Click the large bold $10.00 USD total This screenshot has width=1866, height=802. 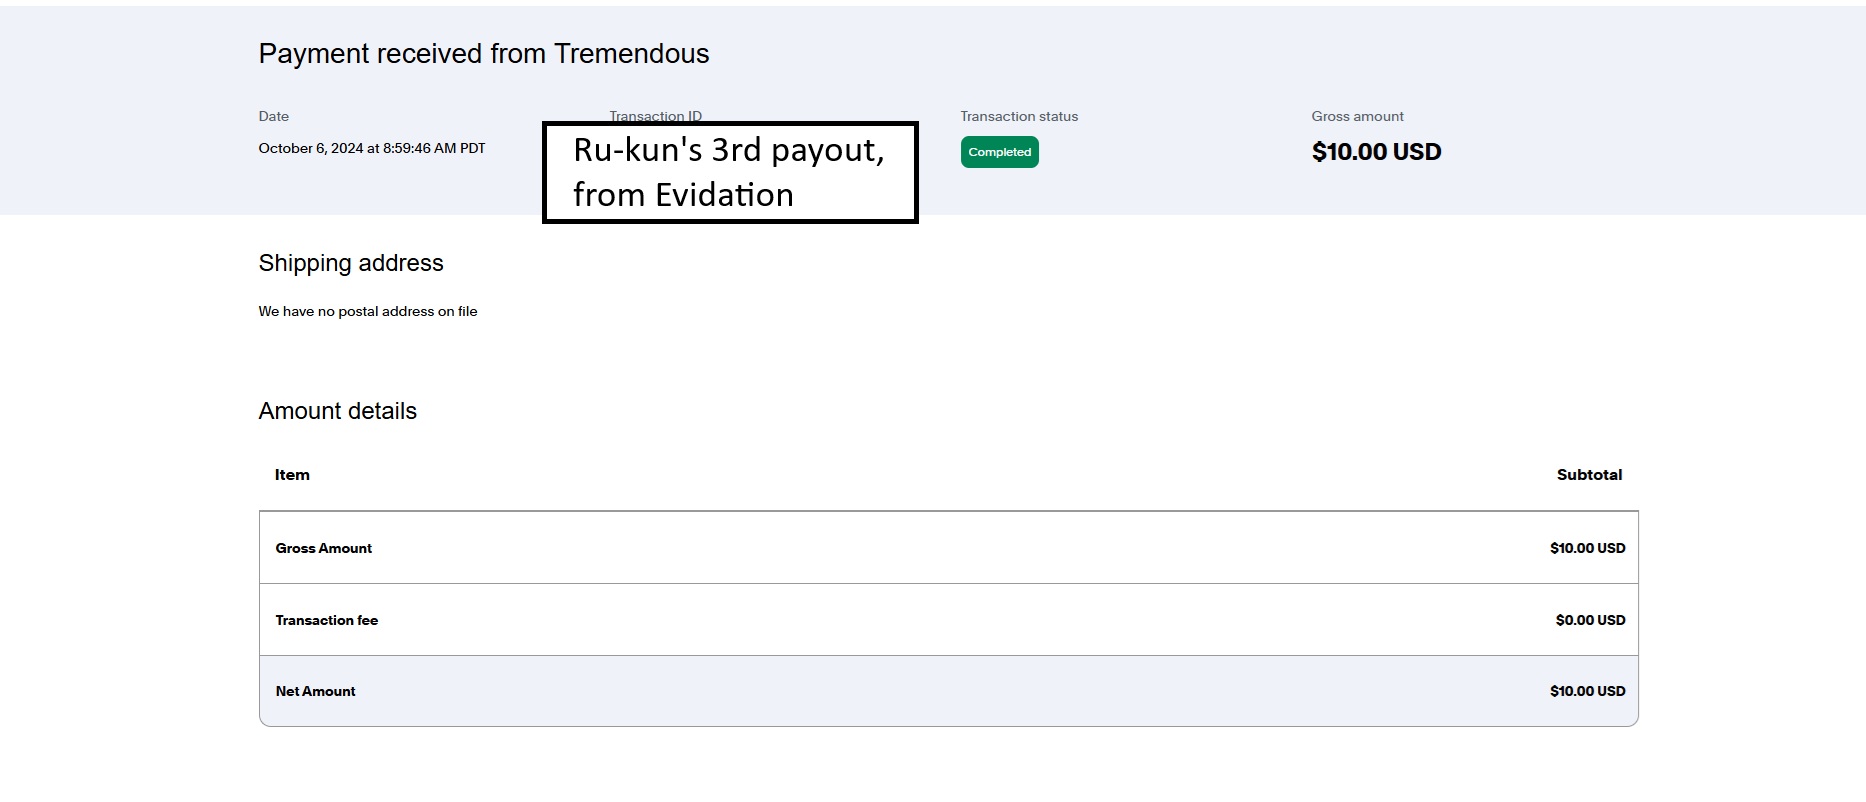click(1376, 152)
